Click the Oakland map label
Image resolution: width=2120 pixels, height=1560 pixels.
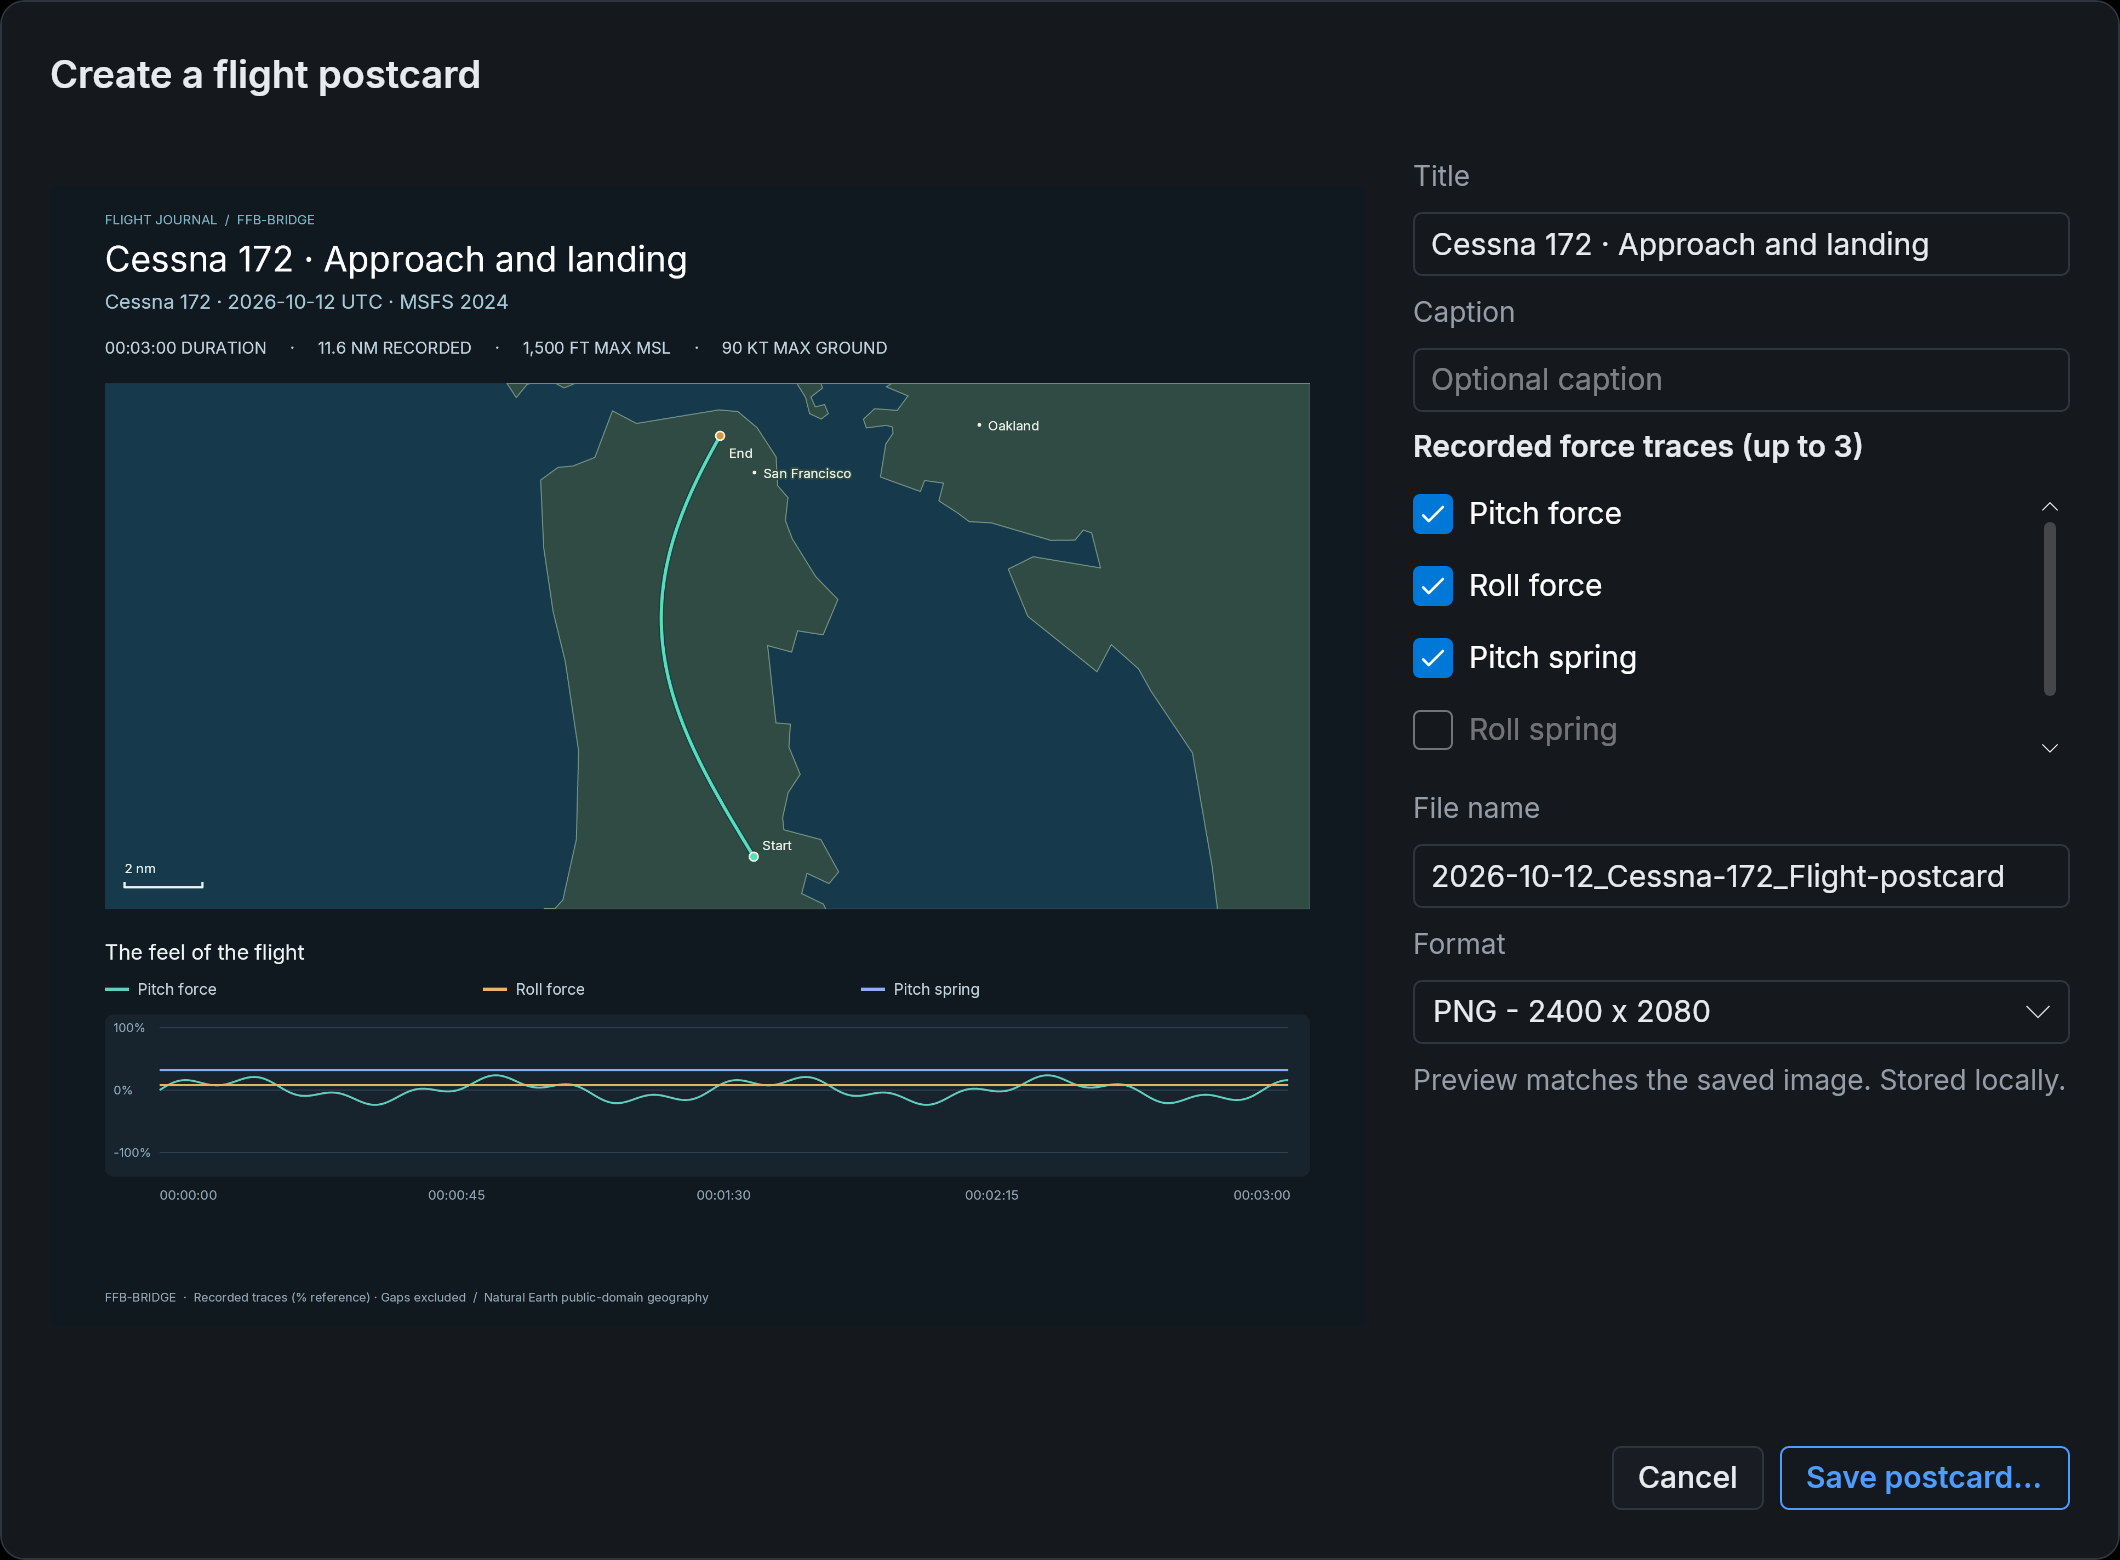click(x=1013, y=426)
